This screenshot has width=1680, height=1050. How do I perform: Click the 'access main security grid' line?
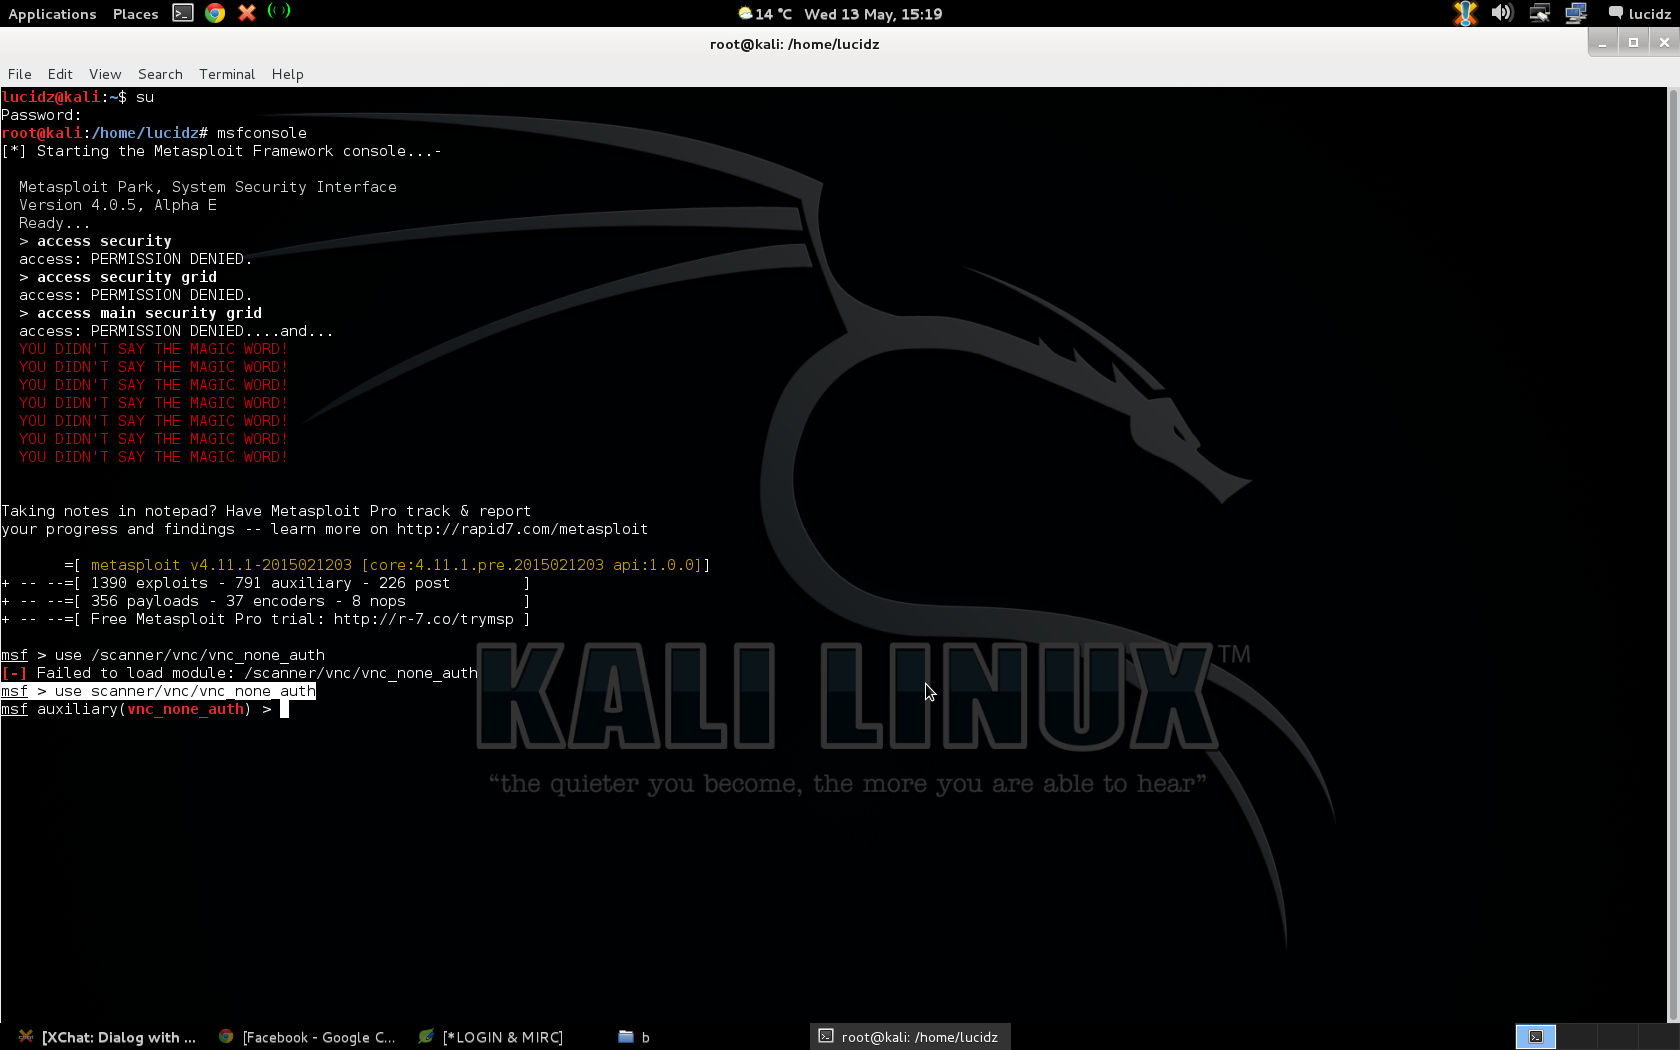click(x=140, y=313)
